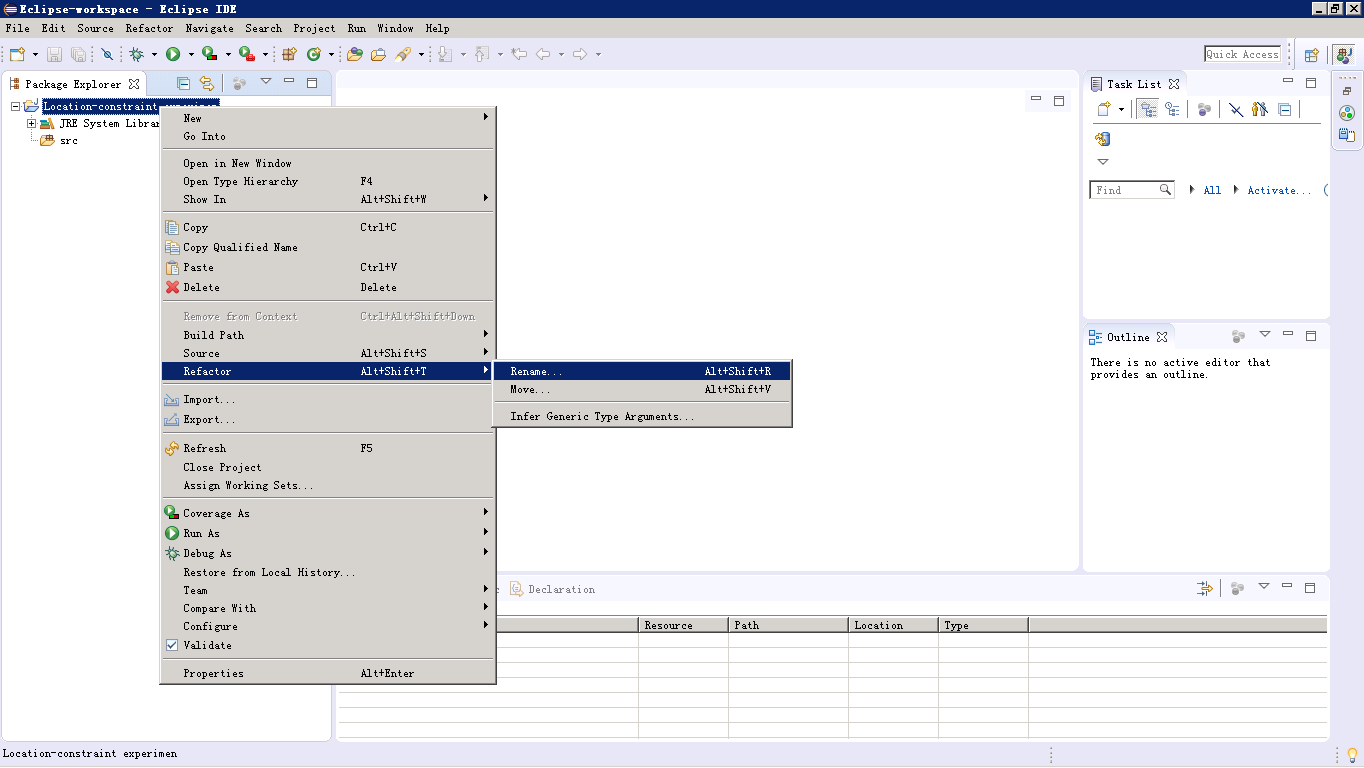
Task: Click the green Run button icon
Action: 173,54
